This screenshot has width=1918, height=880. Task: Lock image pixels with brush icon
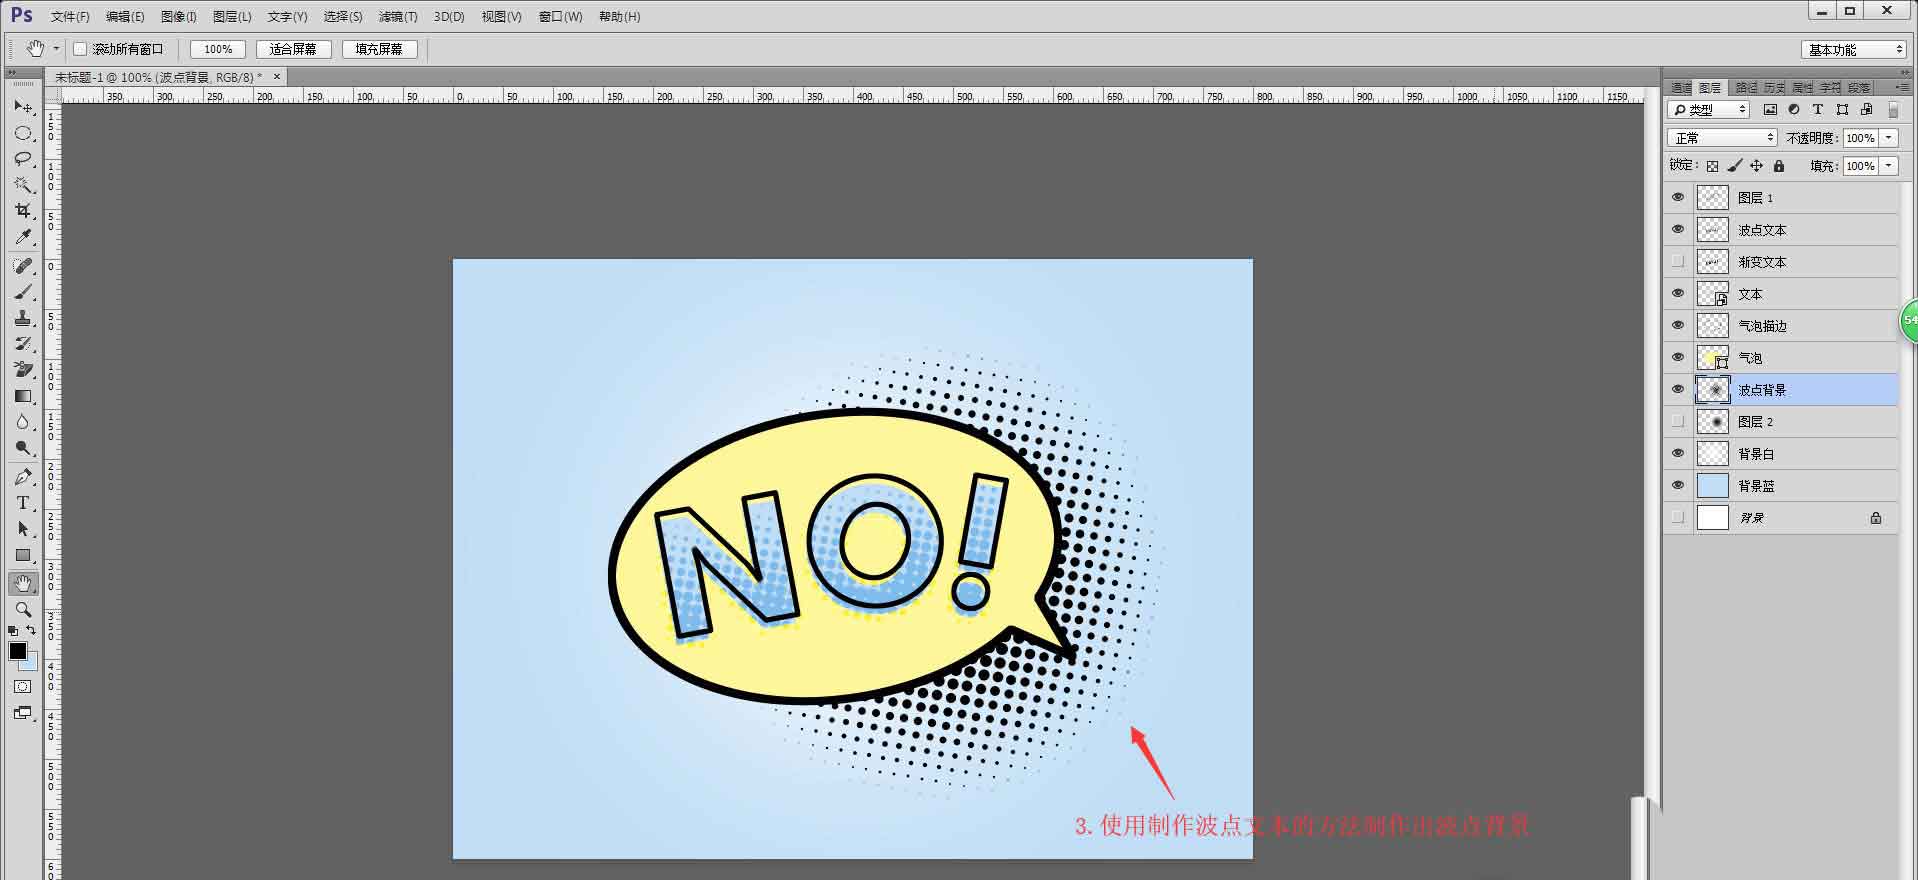point(1735,166)
